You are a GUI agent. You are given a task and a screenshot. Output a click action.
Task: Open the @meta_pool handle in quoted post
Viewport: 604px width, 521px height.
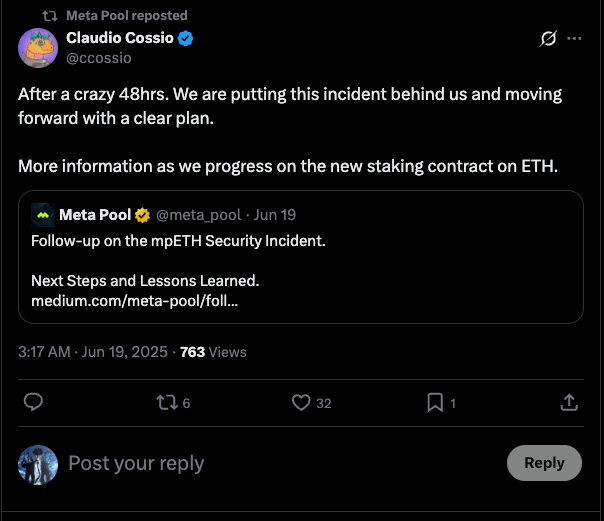click(x=198, y=214)
